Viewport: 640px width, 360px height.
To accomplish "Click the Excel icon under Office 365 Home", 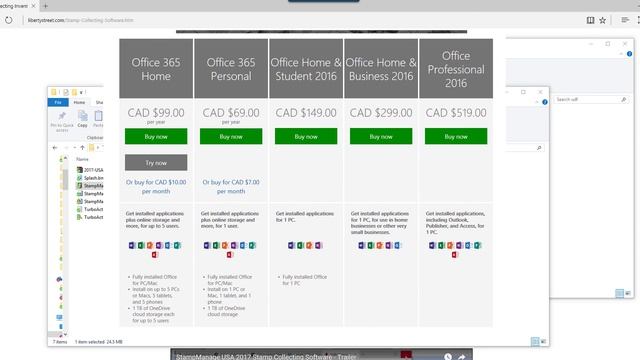I will coord(141,245).
